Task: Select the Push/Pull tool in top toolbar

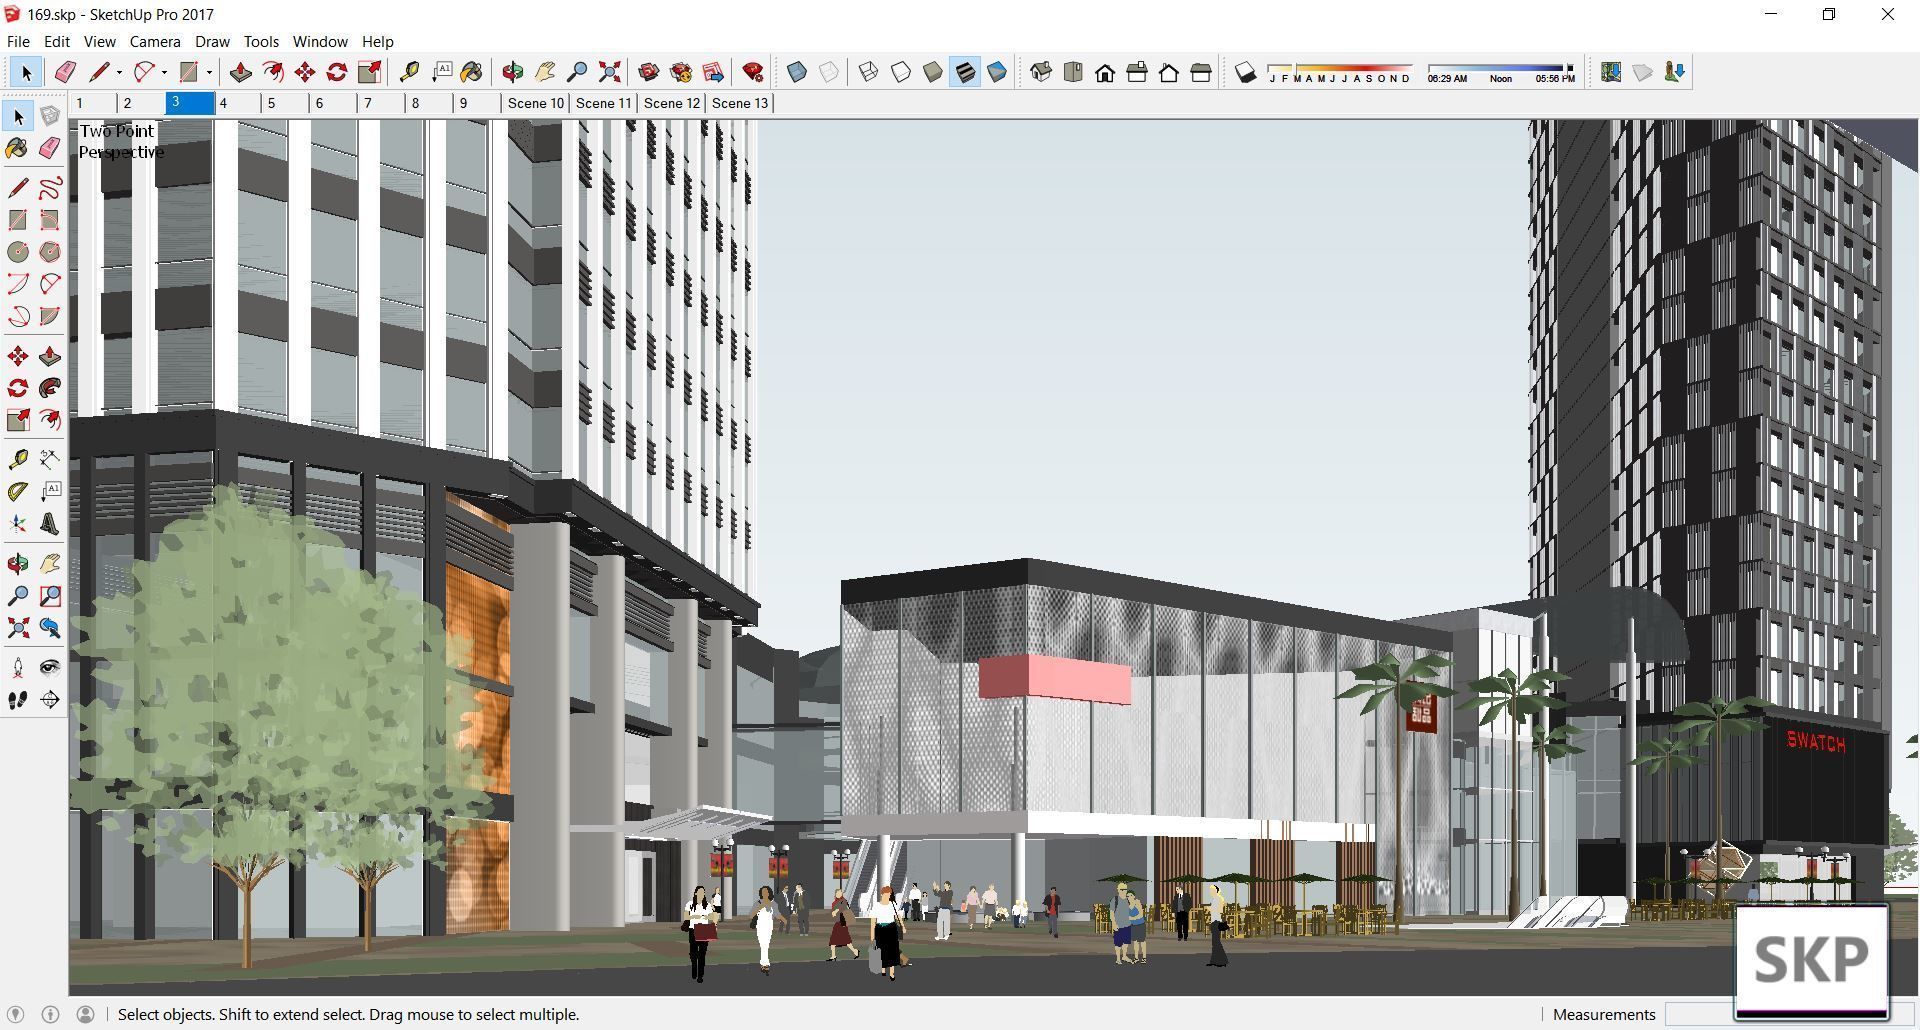Action: pyautogui.click(x=240, y=72)
